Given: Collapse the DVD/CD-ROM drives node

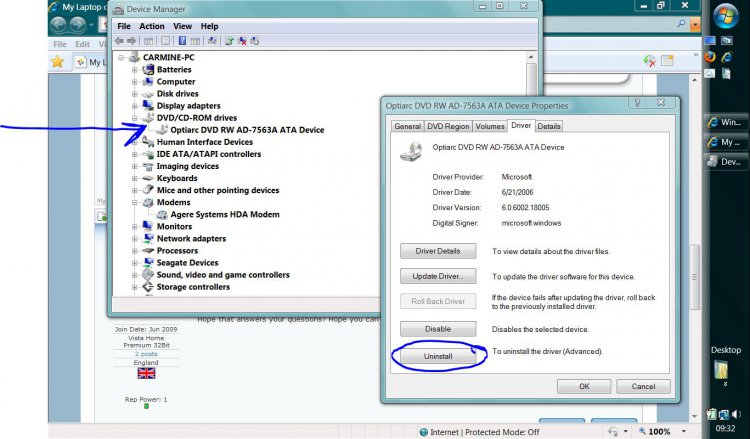Looking at the screenshot, I should tap(135, 118).
